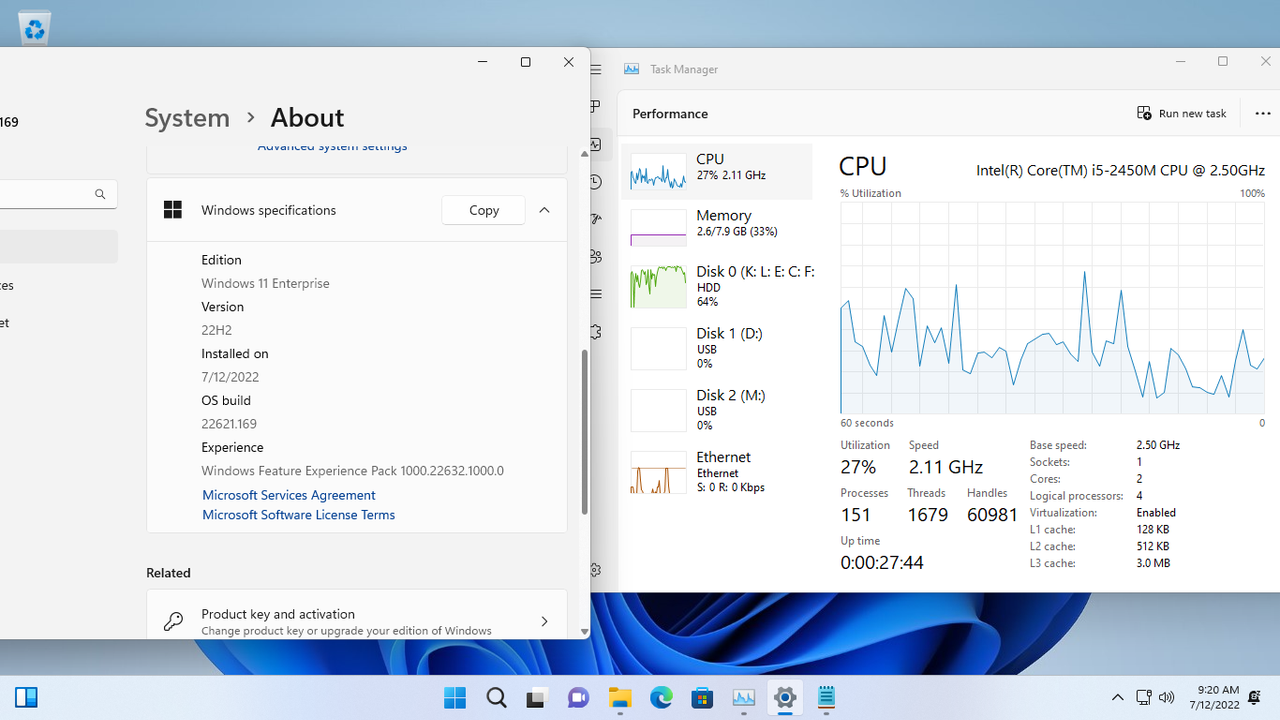Open Microsoft Software License Terms link
This screenshot has height=720, width=1280.
[x=298, y=515]
